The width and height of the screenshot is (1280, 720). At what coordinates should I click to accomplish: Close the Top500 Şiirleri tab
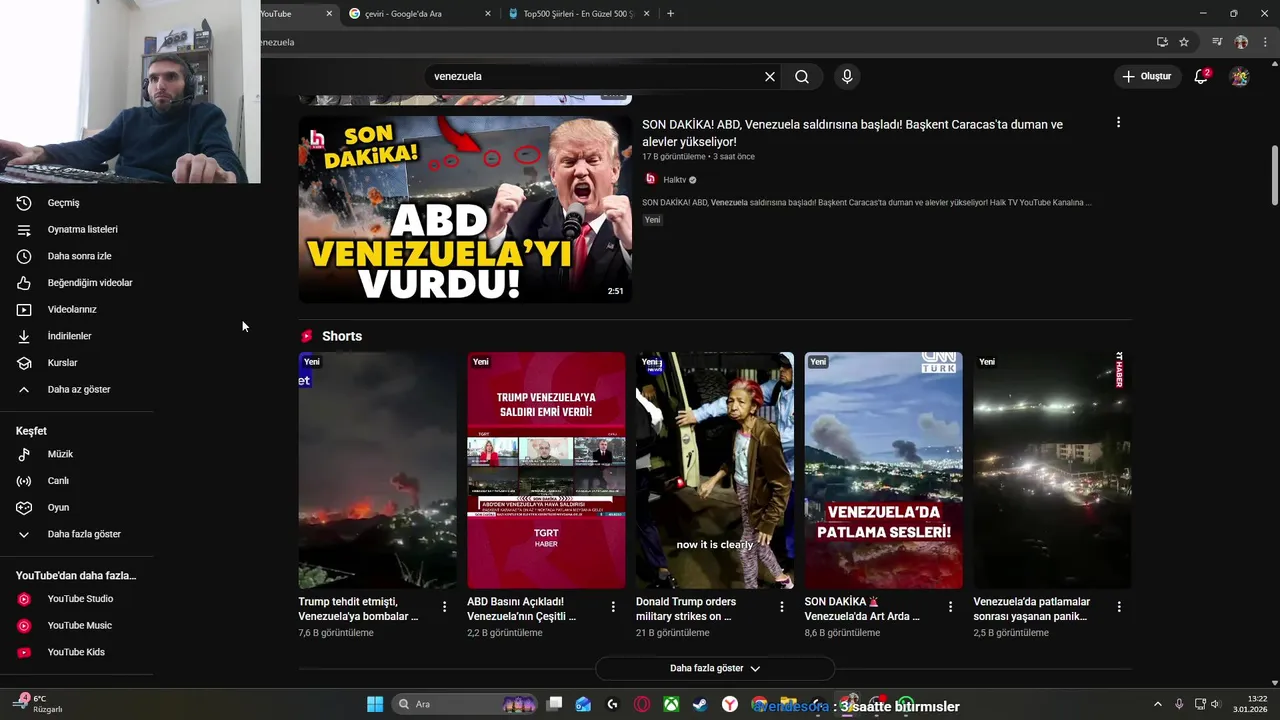point(646,14)
